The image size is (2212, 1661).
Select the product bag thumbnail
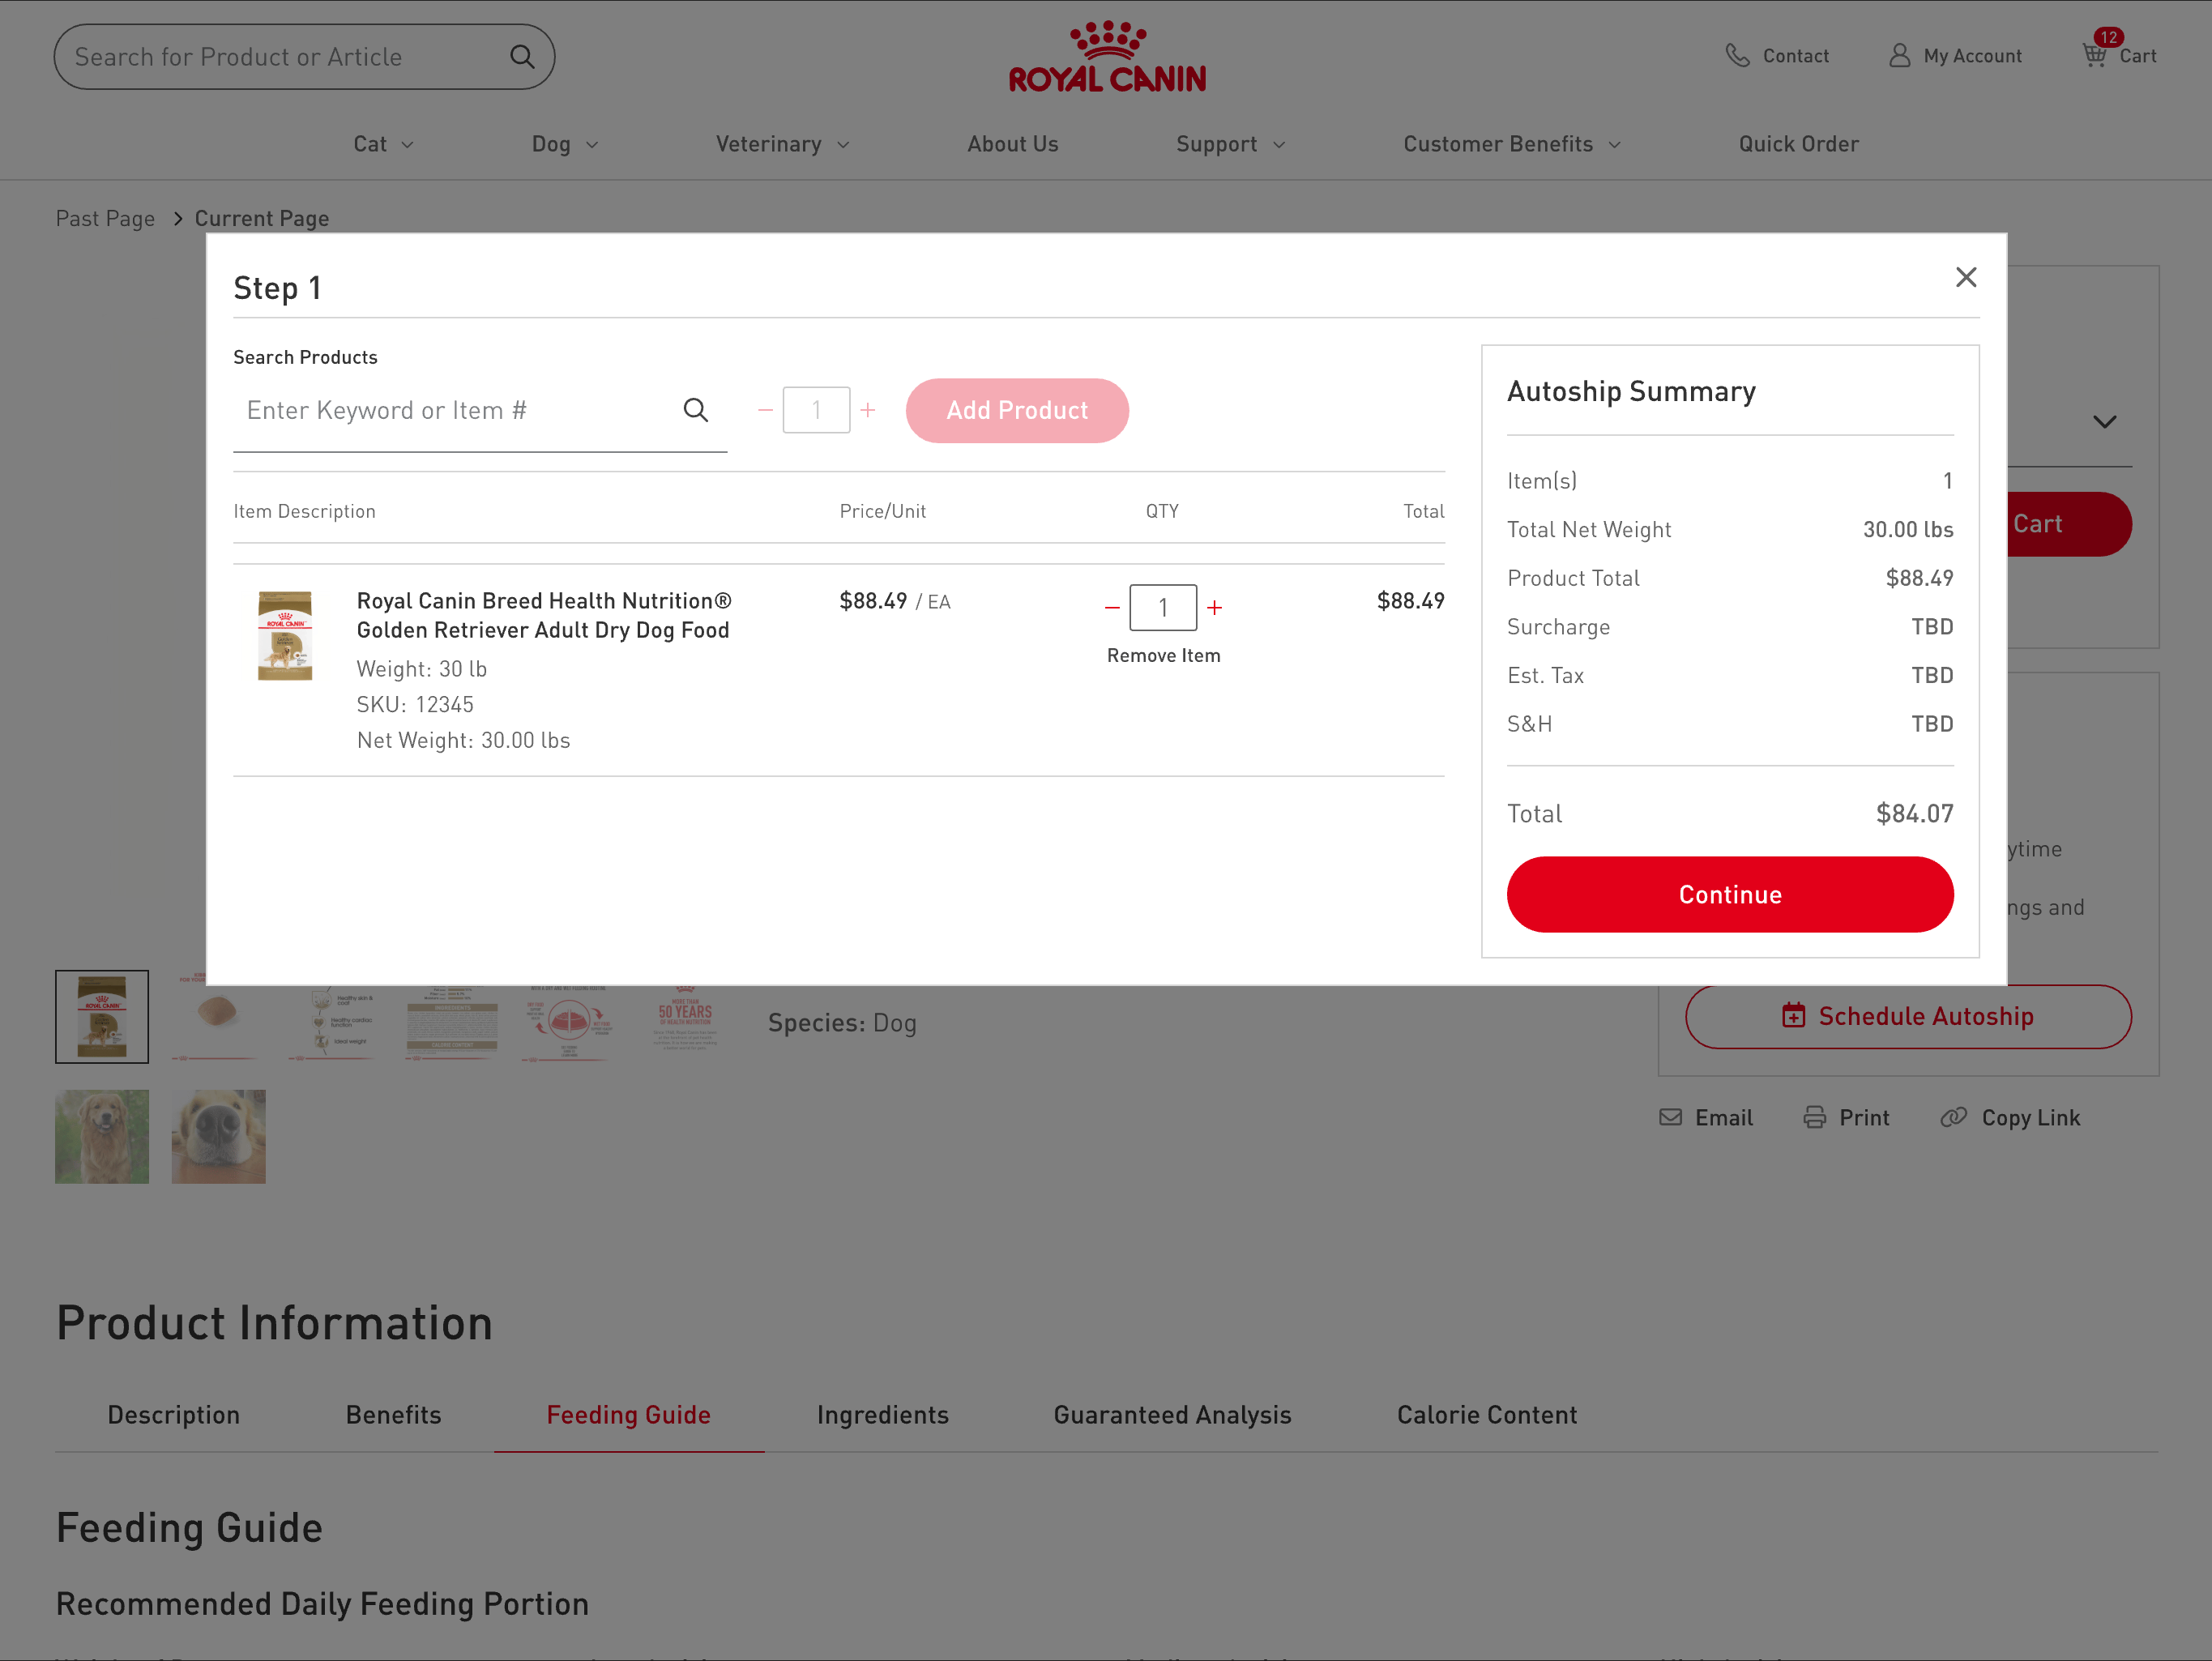pos(102,1016)
